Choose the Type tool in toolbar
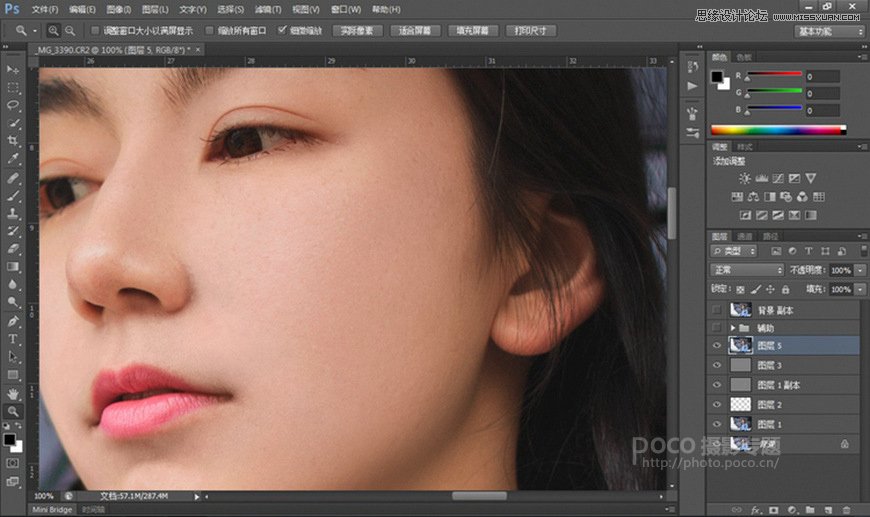 [x=14, y=339]
